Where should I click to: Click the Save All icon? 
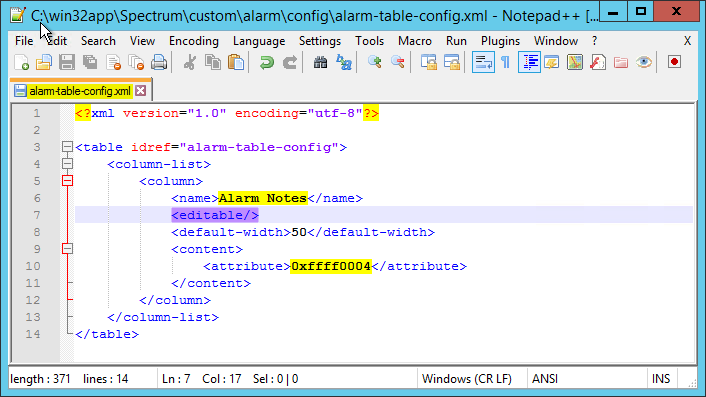tap(90, 62)
